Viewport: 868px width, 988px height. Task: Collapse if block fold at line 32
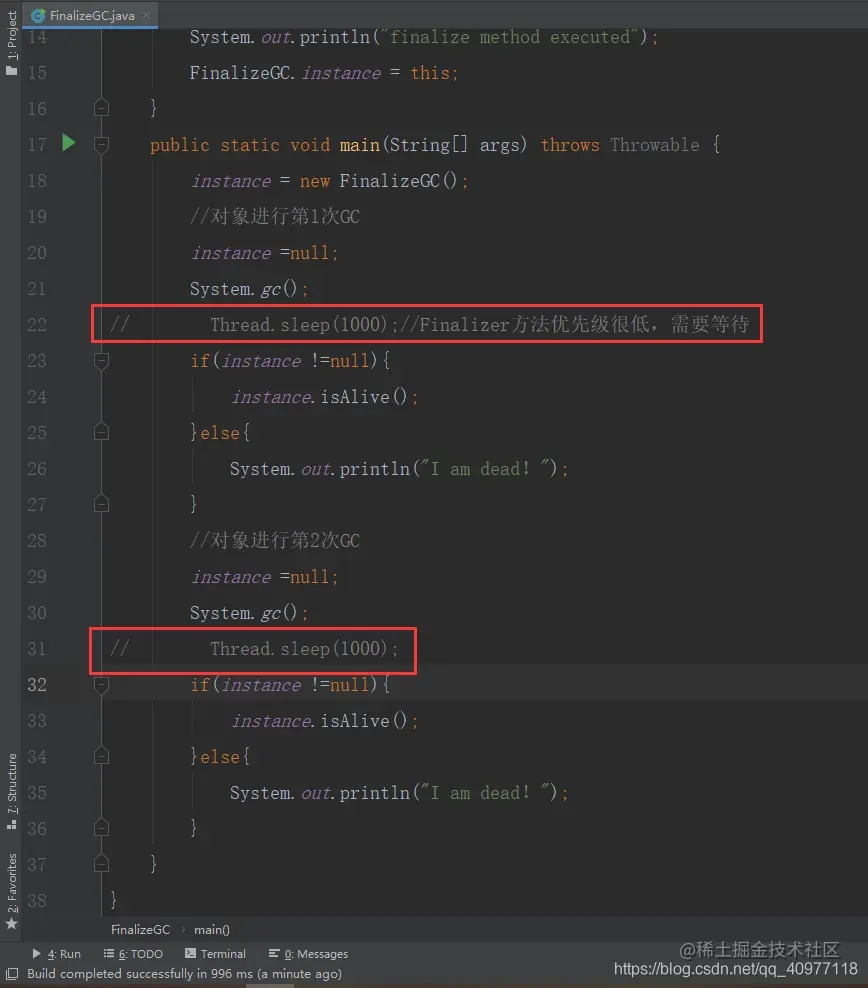click(101, 685)
